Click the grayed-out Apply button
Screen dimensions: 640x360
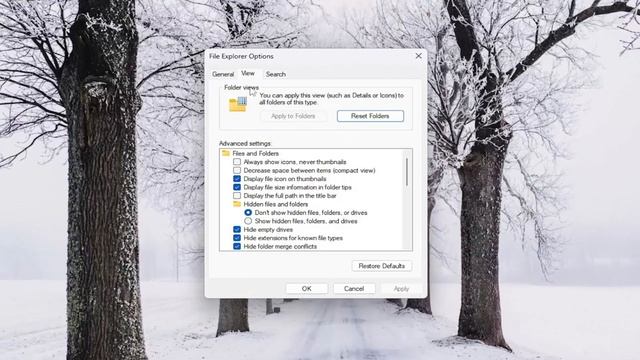click(401, 289)
